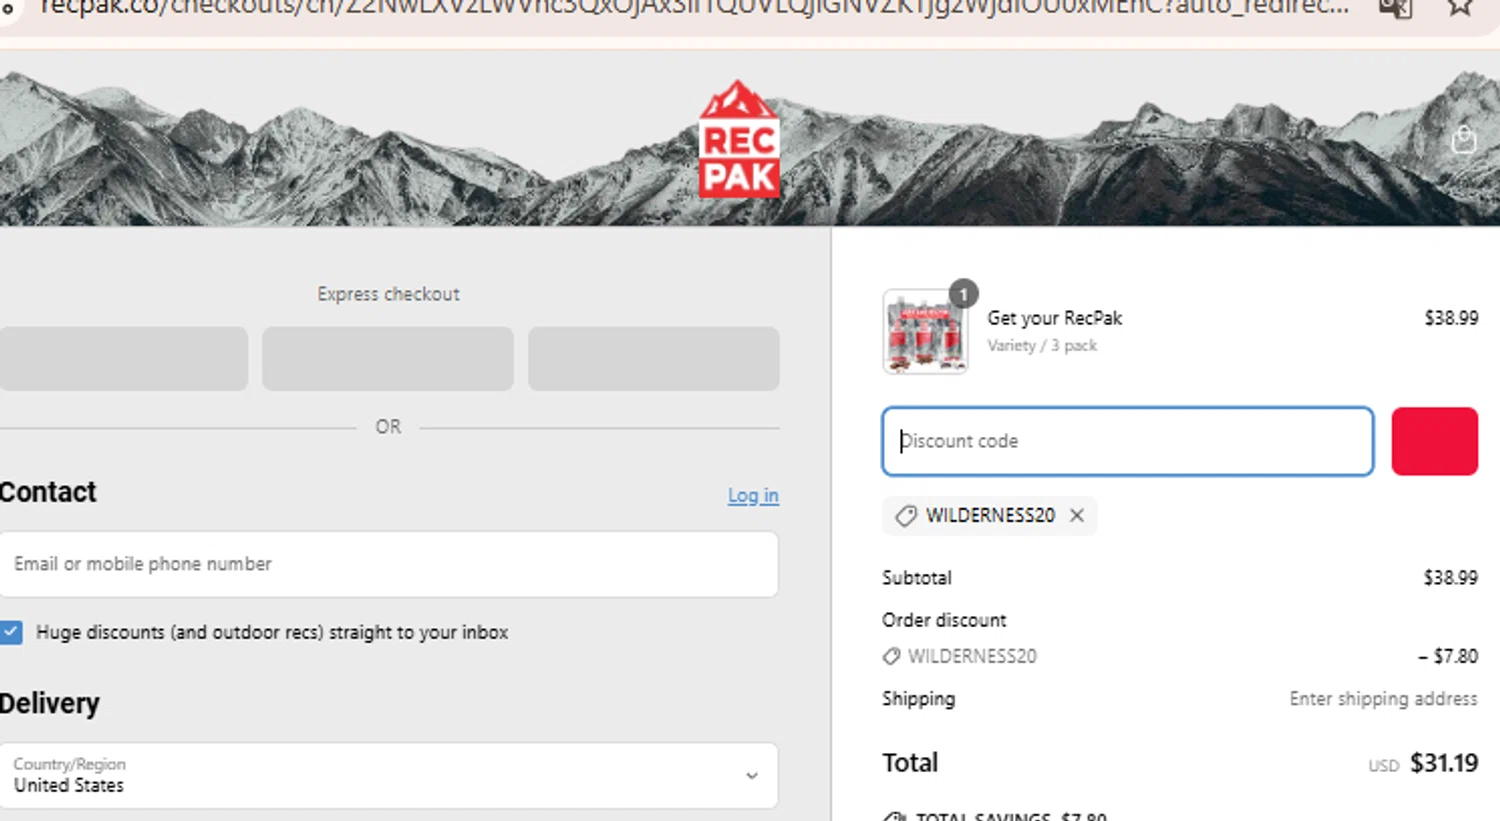Screen dimensions: 1500x821
Task: Select the applied WILDERNESS20 code under Order discount
Action: point(972,656)
